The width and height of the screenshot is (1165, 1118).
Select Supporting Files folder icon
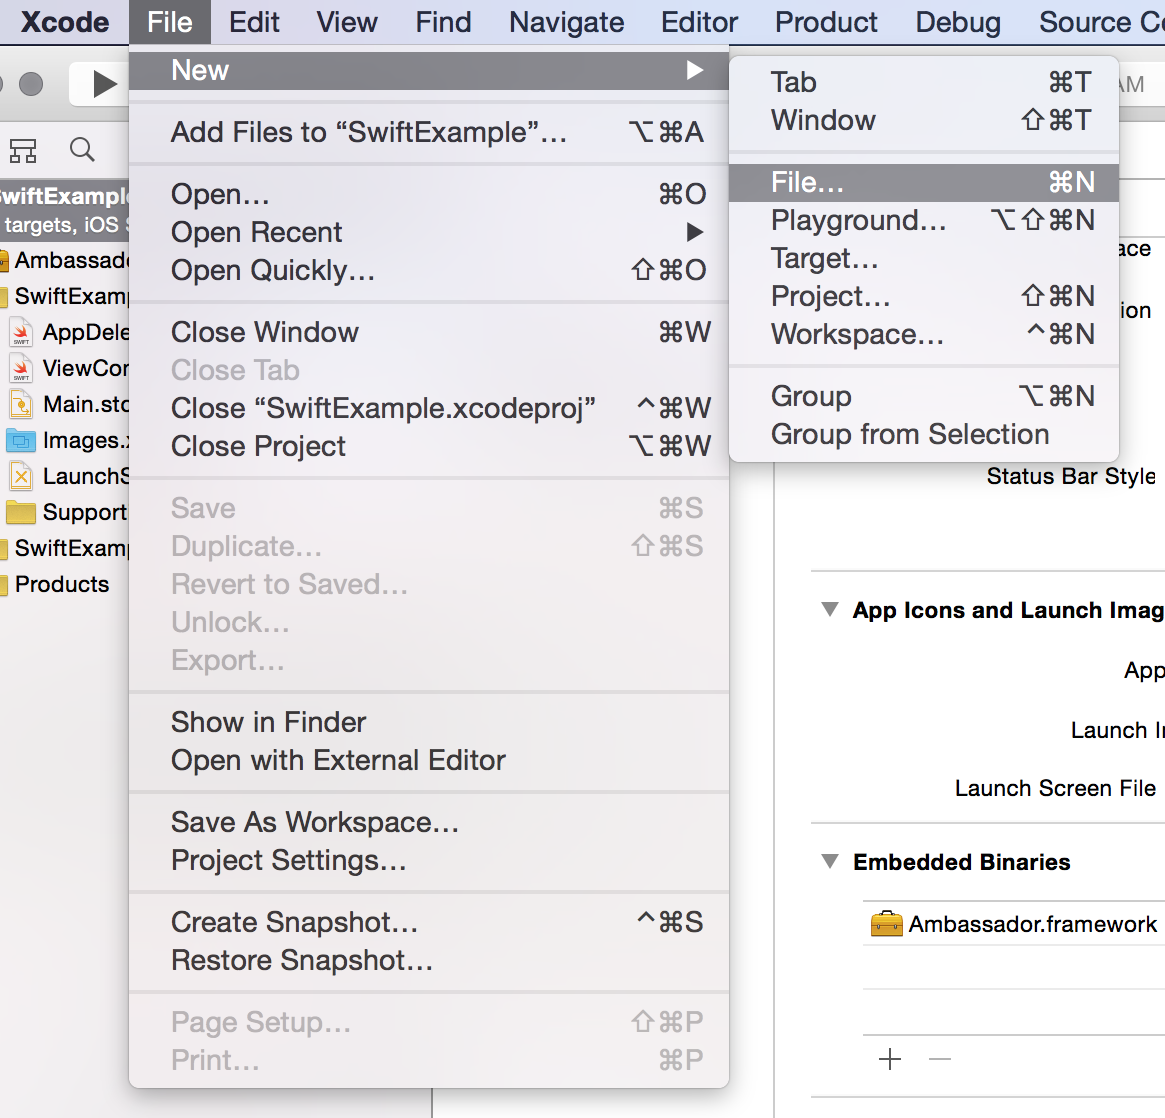[21, 512]
